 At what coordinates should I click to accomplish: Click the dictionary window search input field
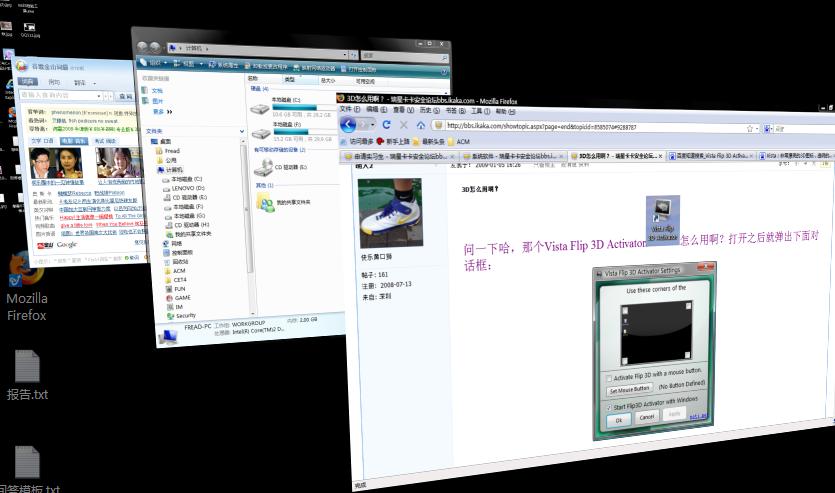60,95
